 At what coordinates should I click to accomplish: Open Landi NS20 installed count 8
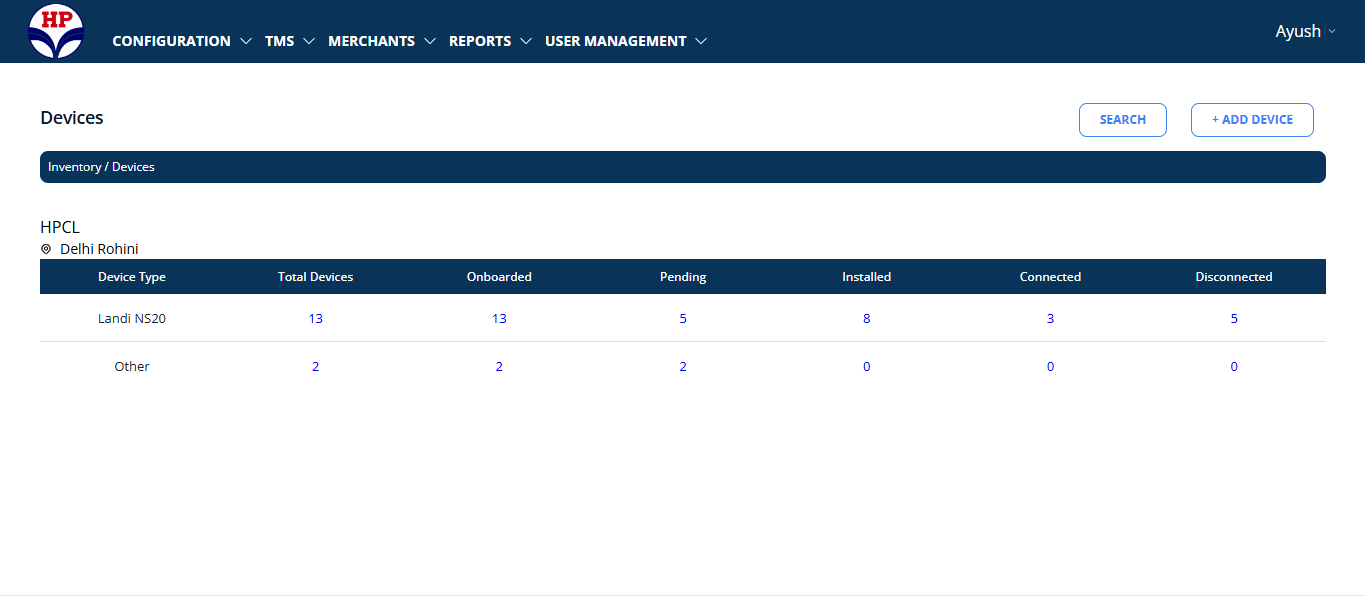[867, 319]
